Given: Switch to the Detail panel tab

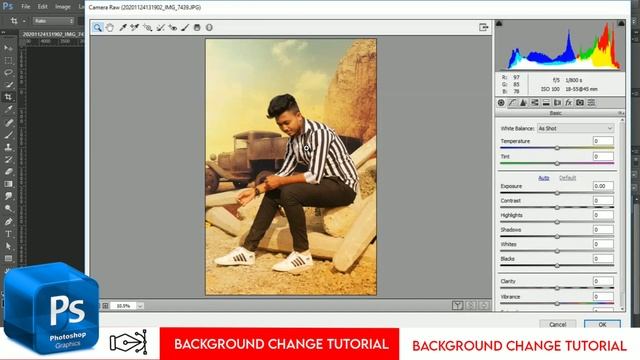Looking at the screenshot, I should 523,103.
